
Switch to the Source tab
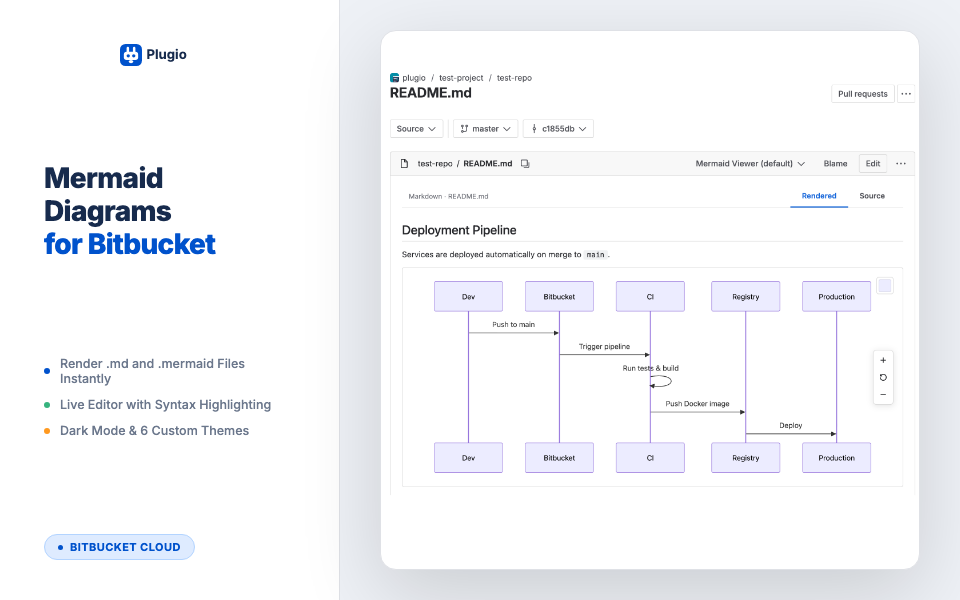pos(872,196)
